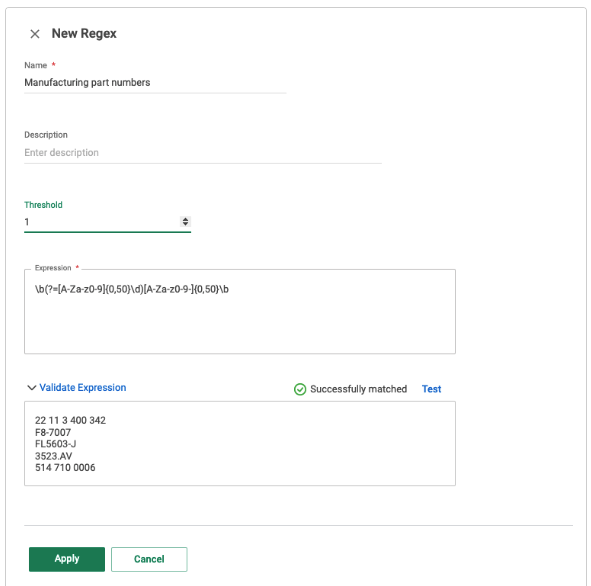Click the Enter description field
This screenshot has height=586, width=591.
point(203,153)
